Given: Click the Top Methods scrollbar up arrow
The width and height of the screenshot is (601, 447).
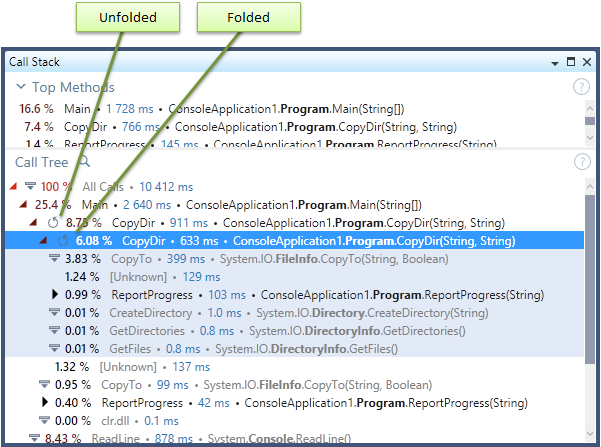Looking at the screenshot, I should tap(590, 108).
